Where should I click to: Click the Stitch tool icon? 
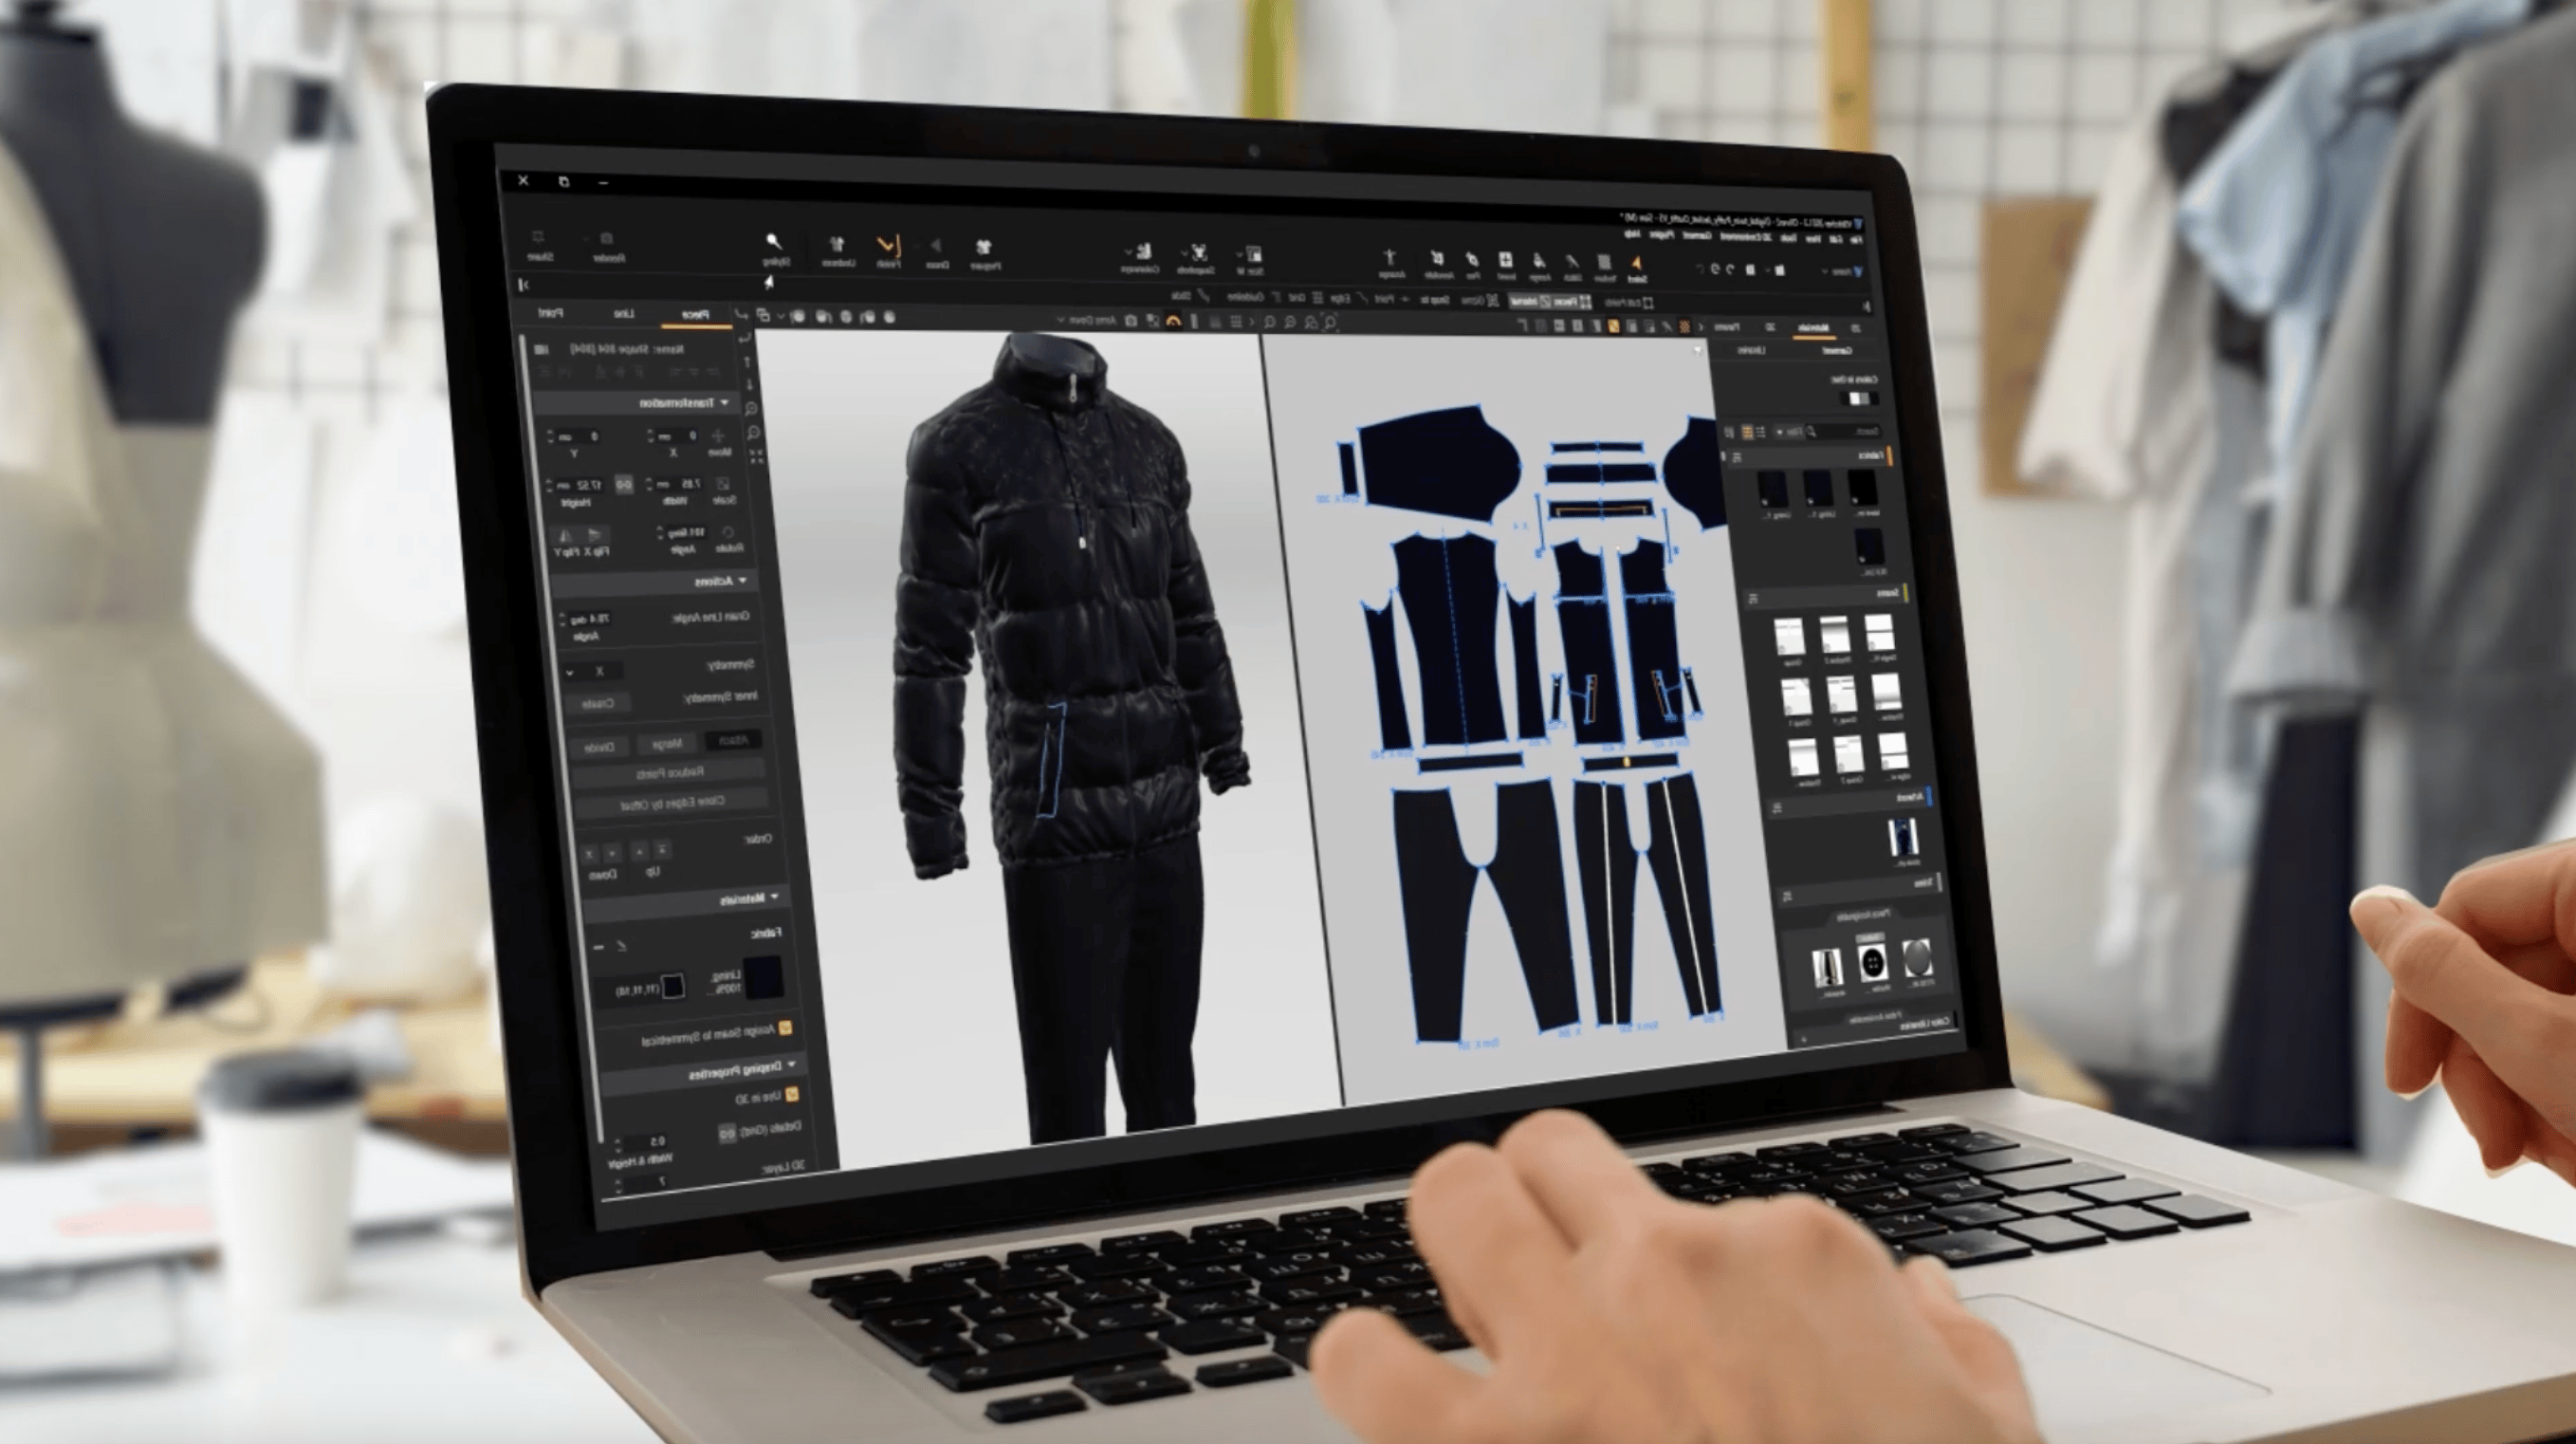point(1571,263)
